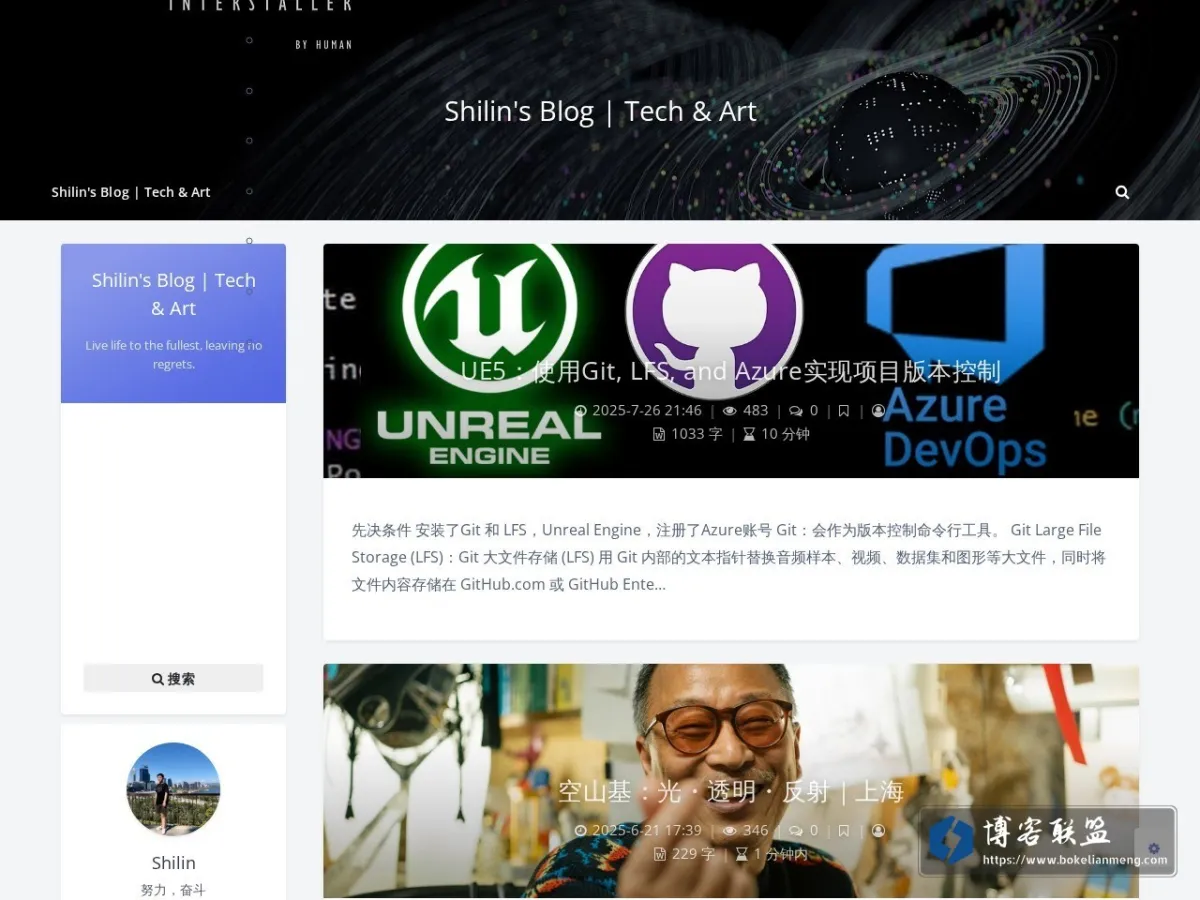Click the hourglass icon beside 10 分钟

click(x=749, y=434)
